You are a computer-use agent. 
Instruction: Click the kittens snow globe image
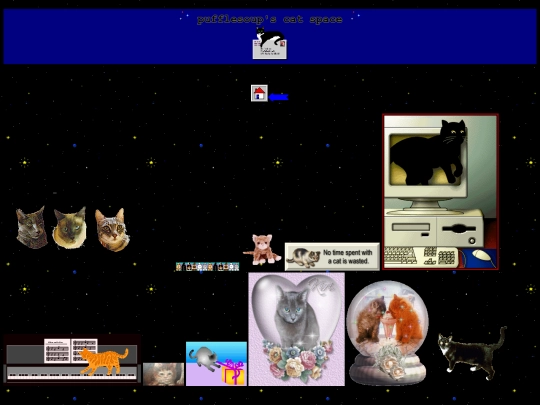coord(388,333)
